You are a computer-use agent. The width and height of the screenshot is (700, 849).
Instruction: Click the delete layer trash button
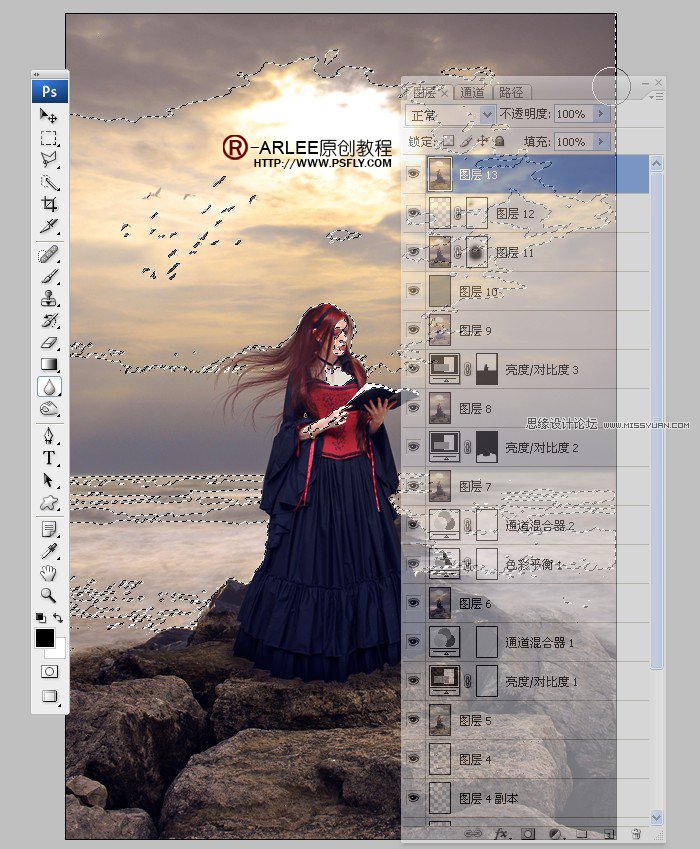pos(637,834)
